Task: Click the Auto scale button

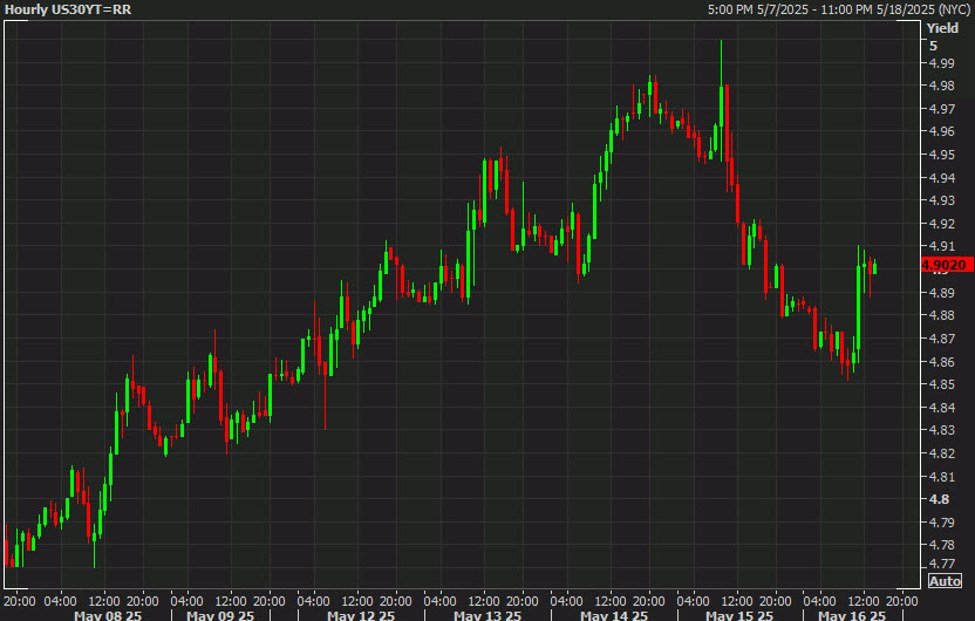Action: pyautogui.click(x=945, y=581)
